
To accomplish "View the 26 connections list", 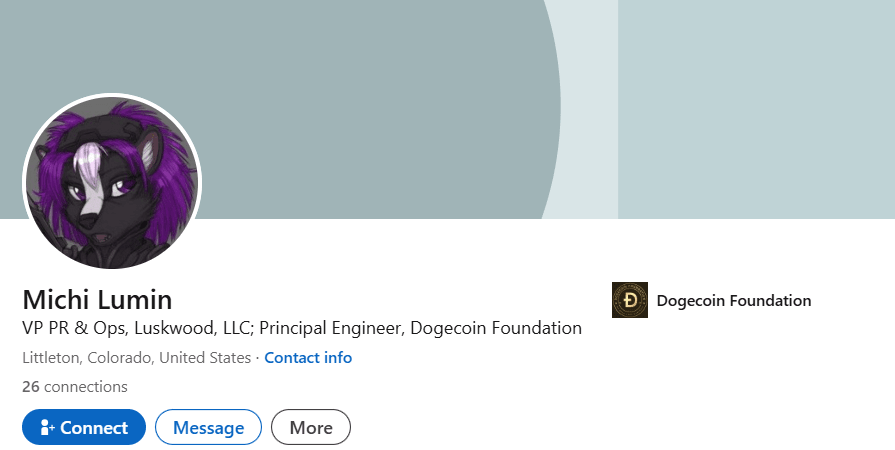I will click(x=75, y=386).
